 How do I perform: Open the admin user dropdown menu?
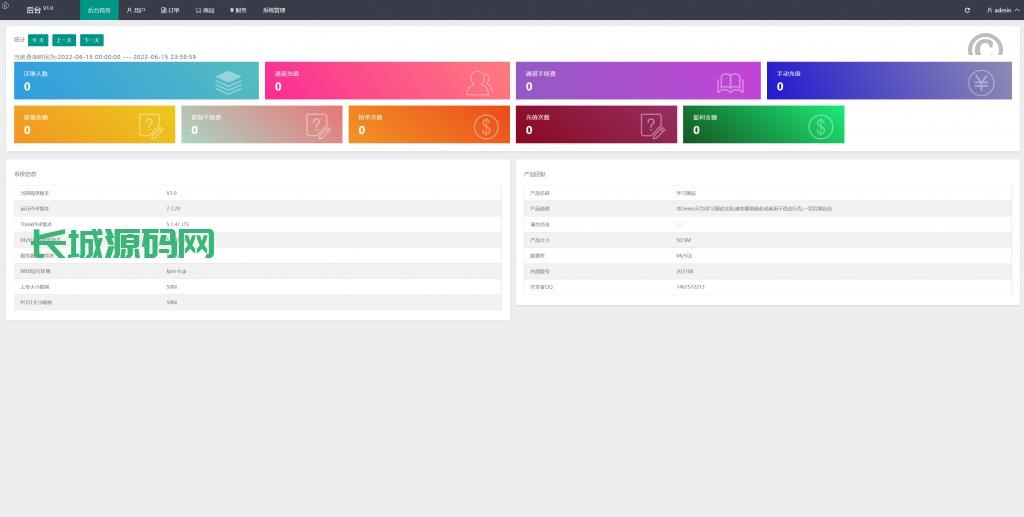pos(1001,10)
